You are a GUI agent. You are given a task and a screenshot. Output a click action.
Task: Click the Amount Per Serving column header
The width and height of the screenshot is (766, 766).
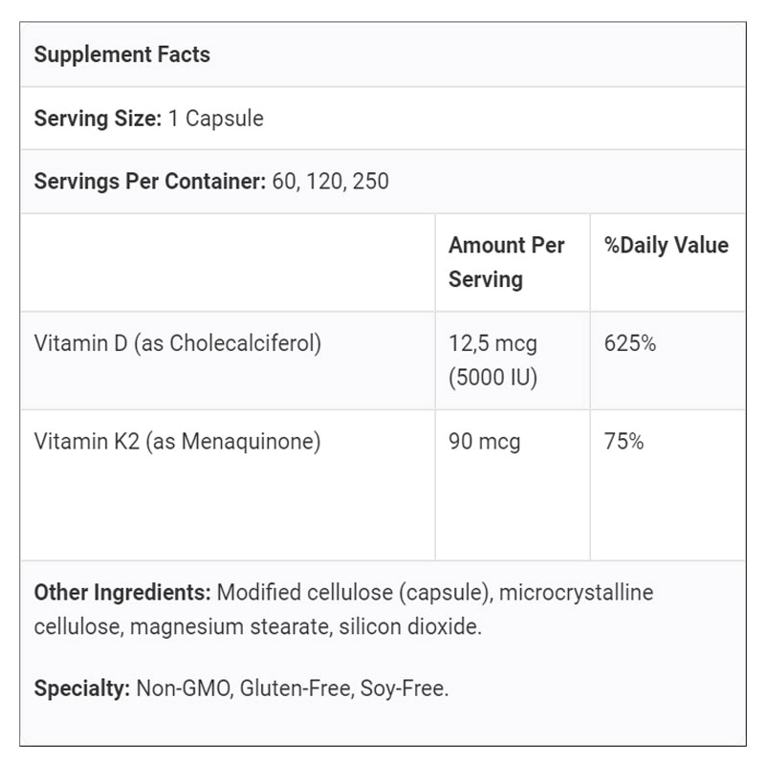click(x=507, y=262)
